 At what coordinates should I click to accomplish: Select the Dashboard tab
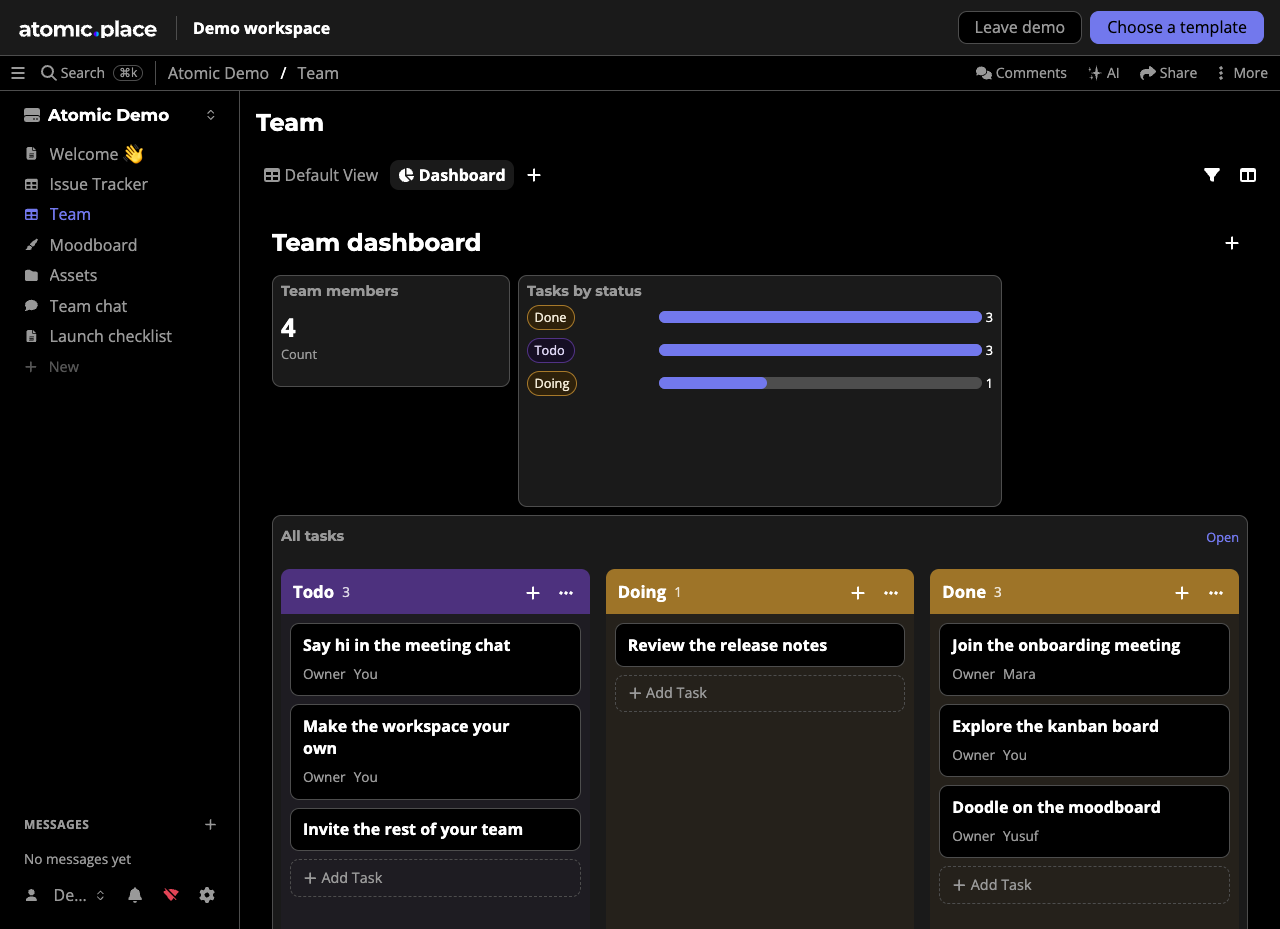[x=452, y=175]
